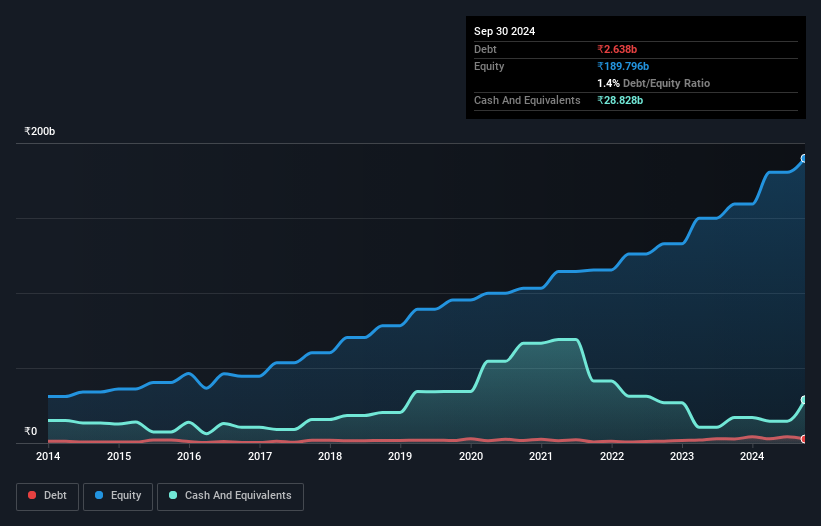Screen dimensions: 821x526
Task: Click the 2016 x-axis label
Action: point(189,456)
